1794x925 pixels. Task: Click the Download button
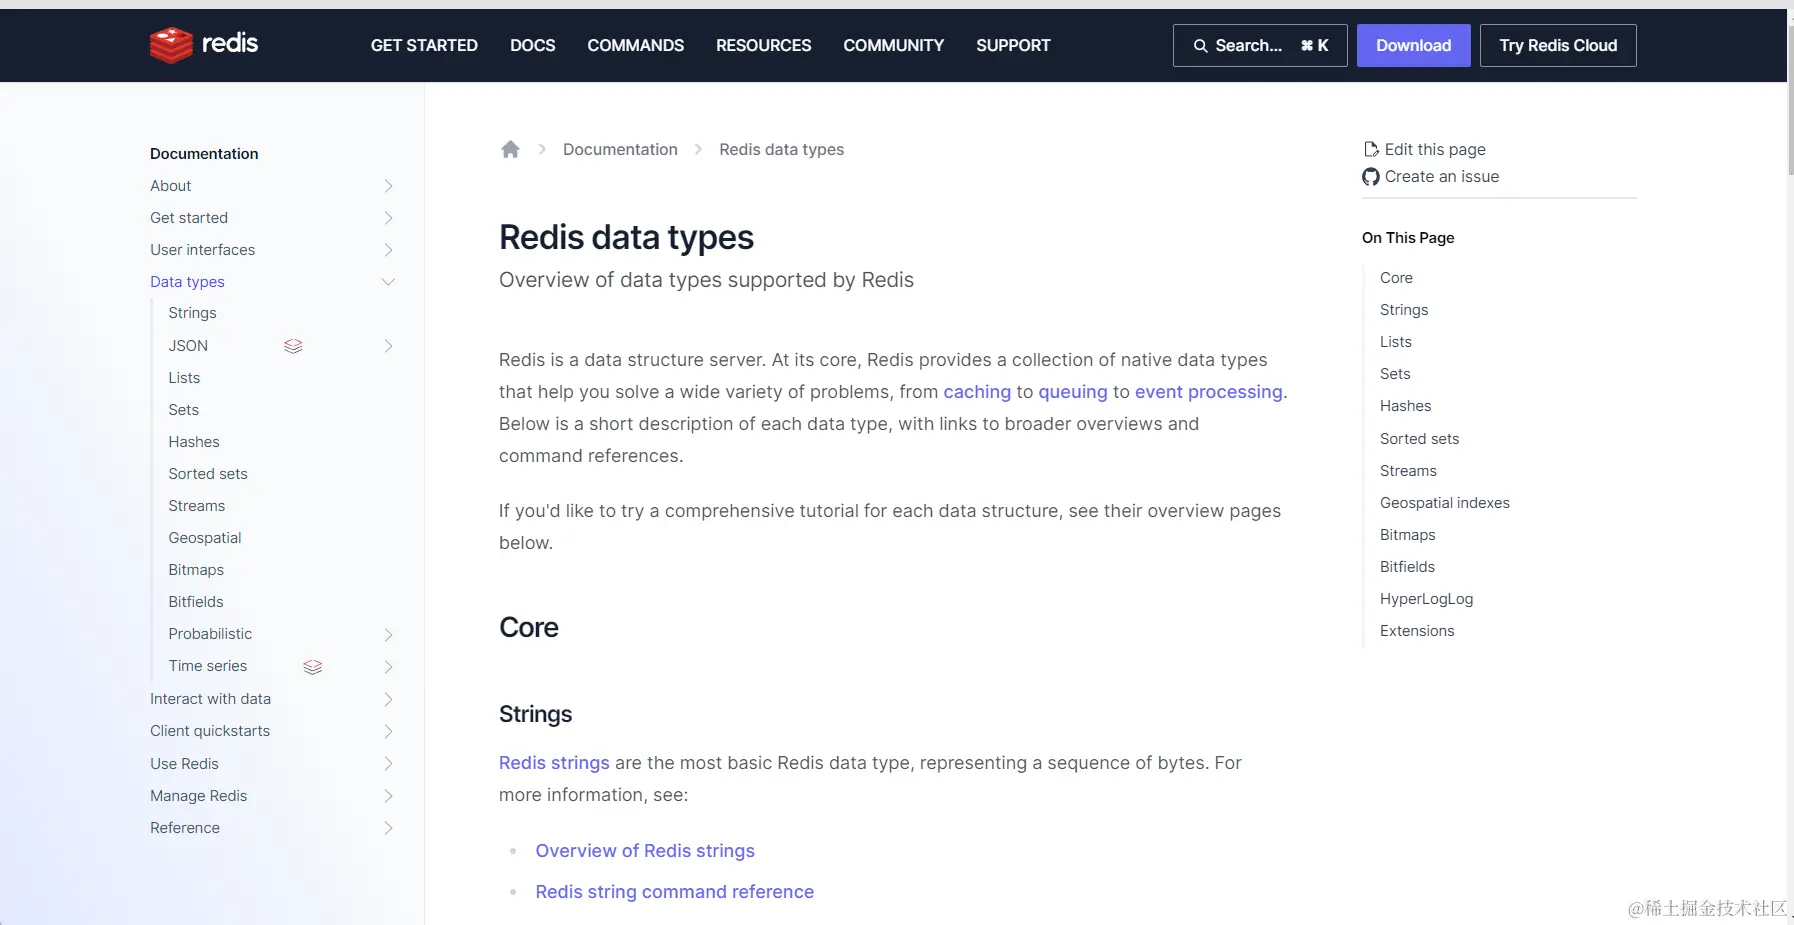click(x=1413, y=45)
